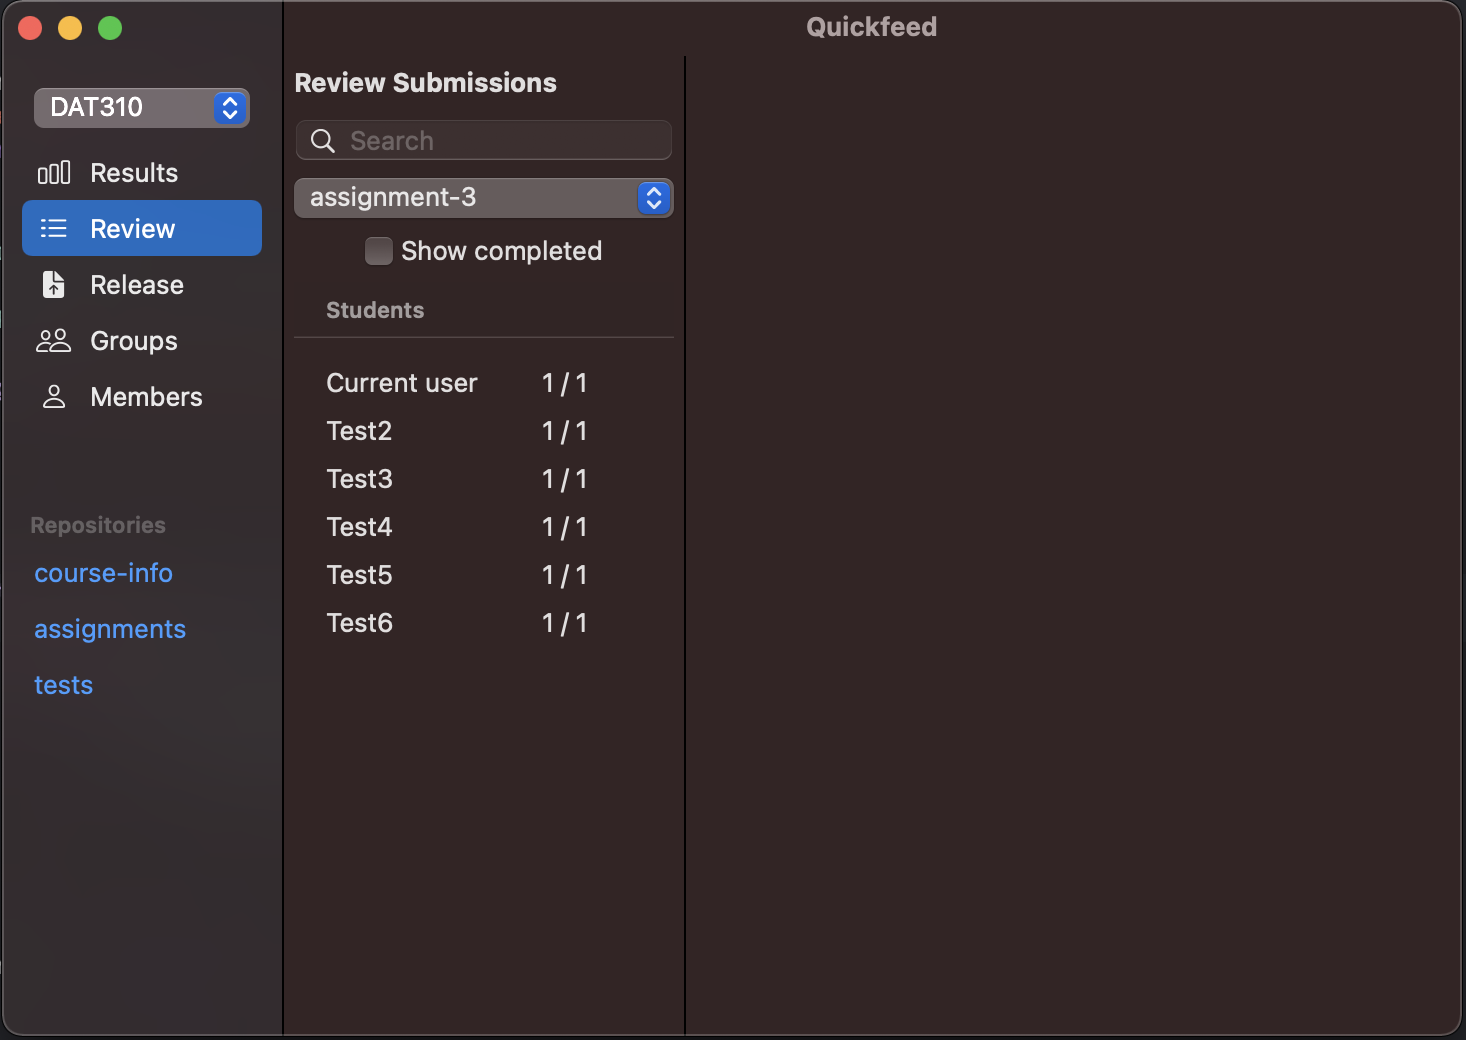
Task: Pick student Test5 from list
Action: 484,575
